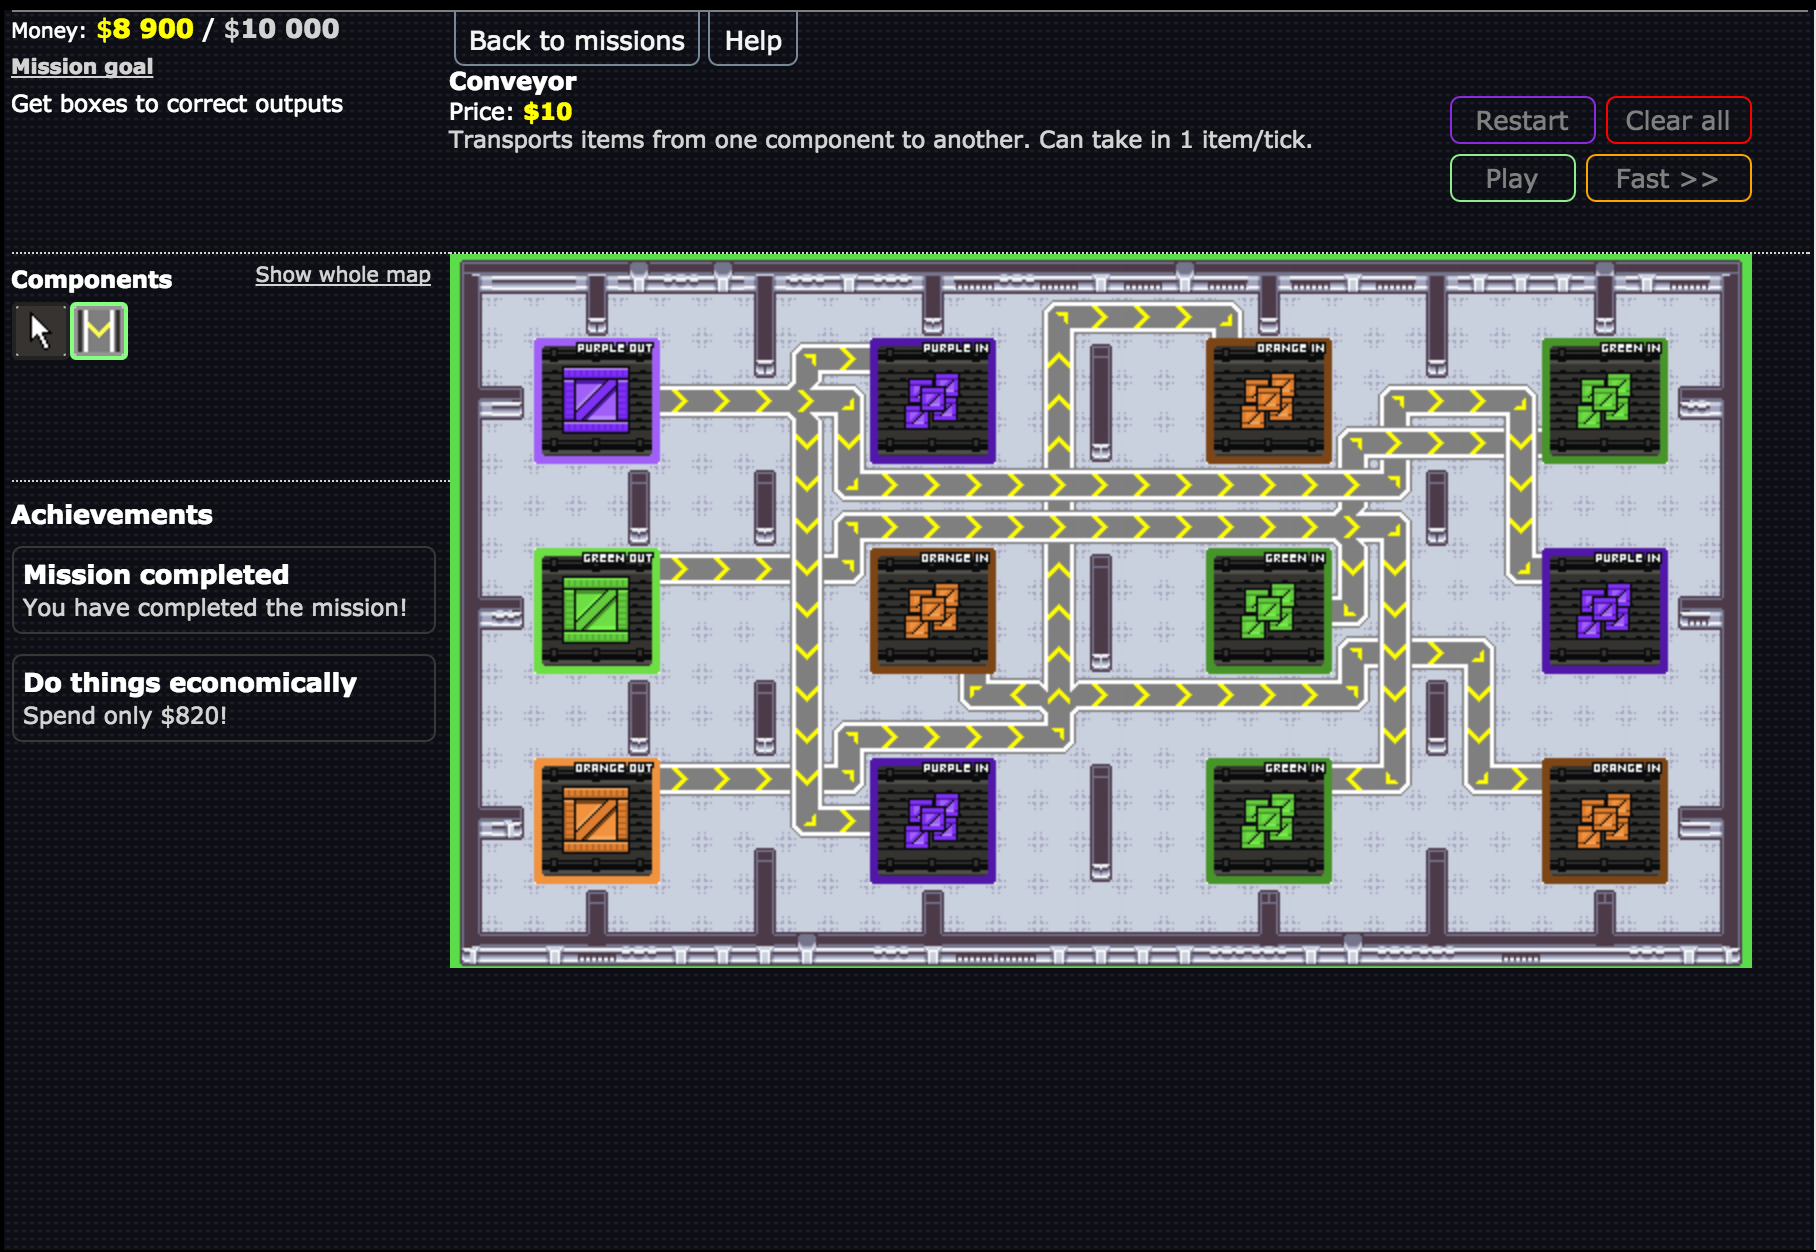Click the bottom Purple In box
This screenshot has width=1816, height=1252.
[x=932, y=820]
